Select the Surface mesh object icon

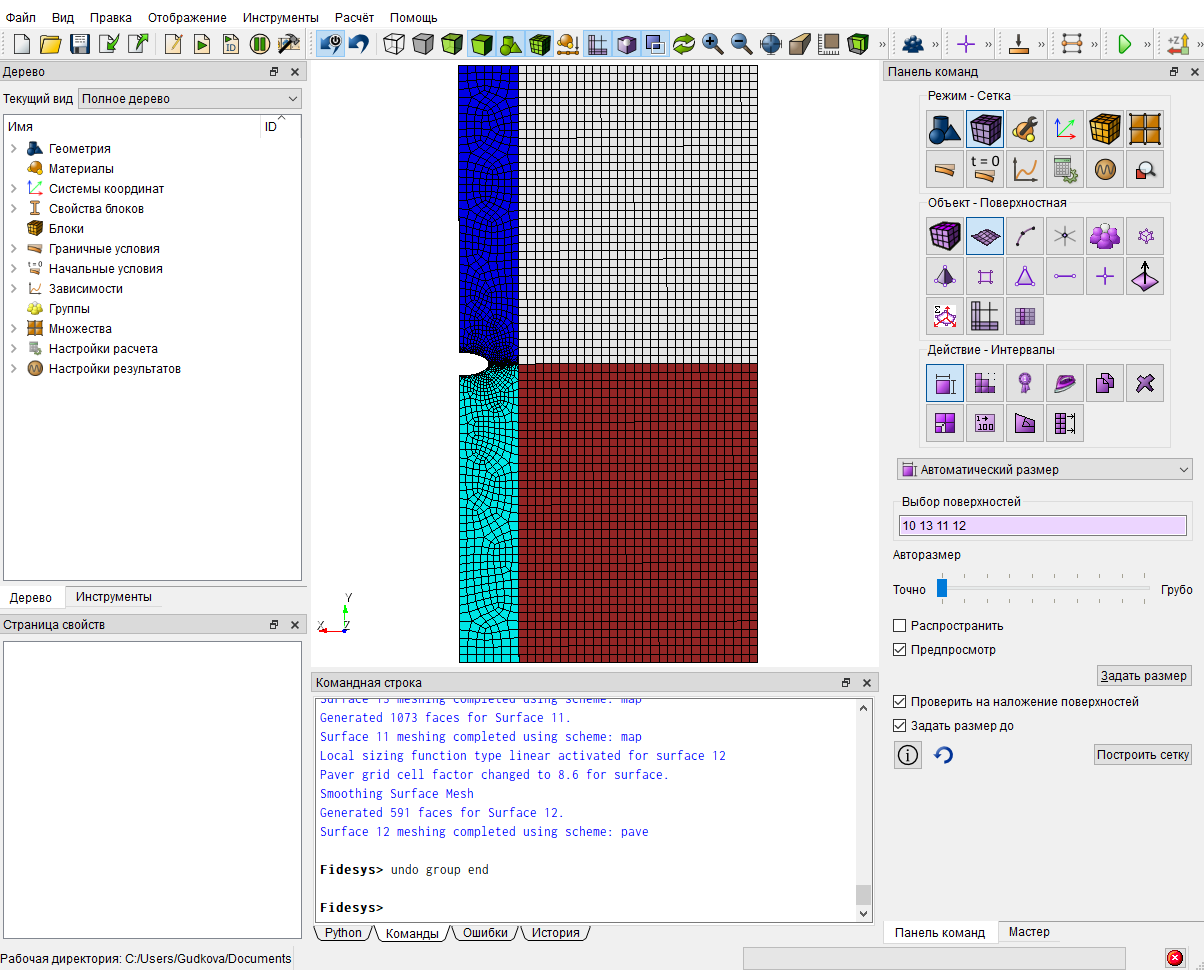(985, 236)
